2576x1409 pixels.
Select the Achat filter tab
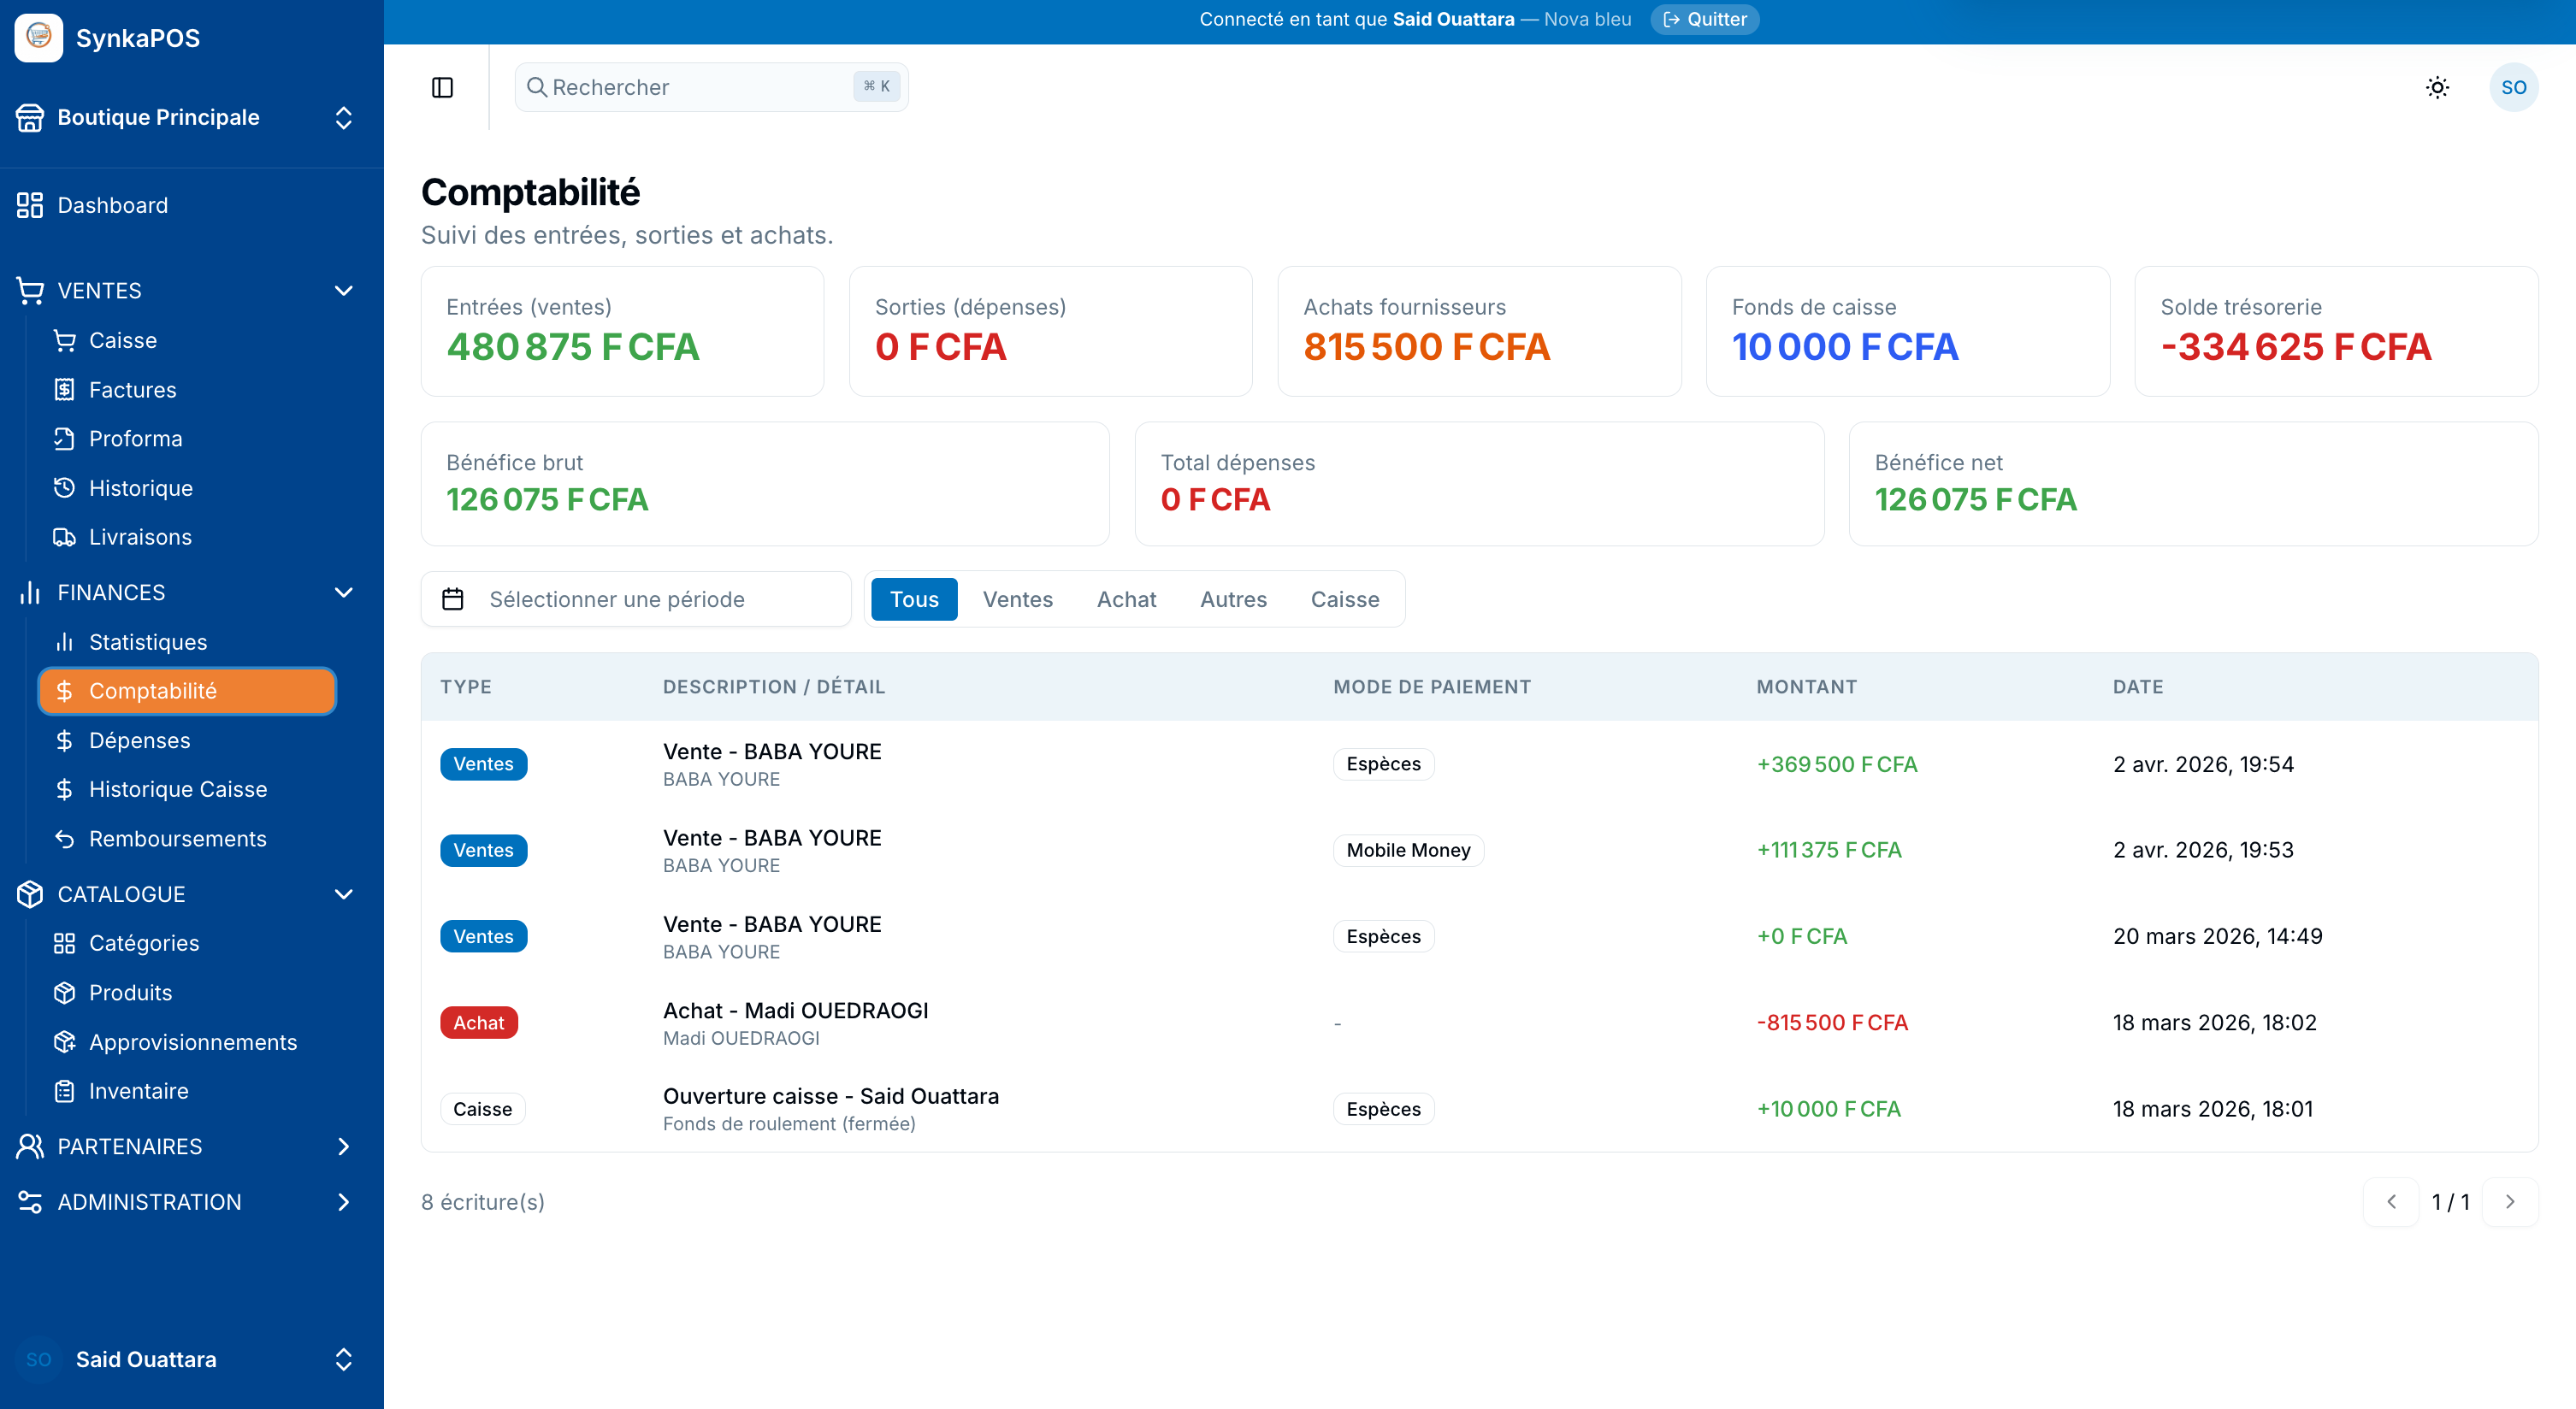[1126, 599]
